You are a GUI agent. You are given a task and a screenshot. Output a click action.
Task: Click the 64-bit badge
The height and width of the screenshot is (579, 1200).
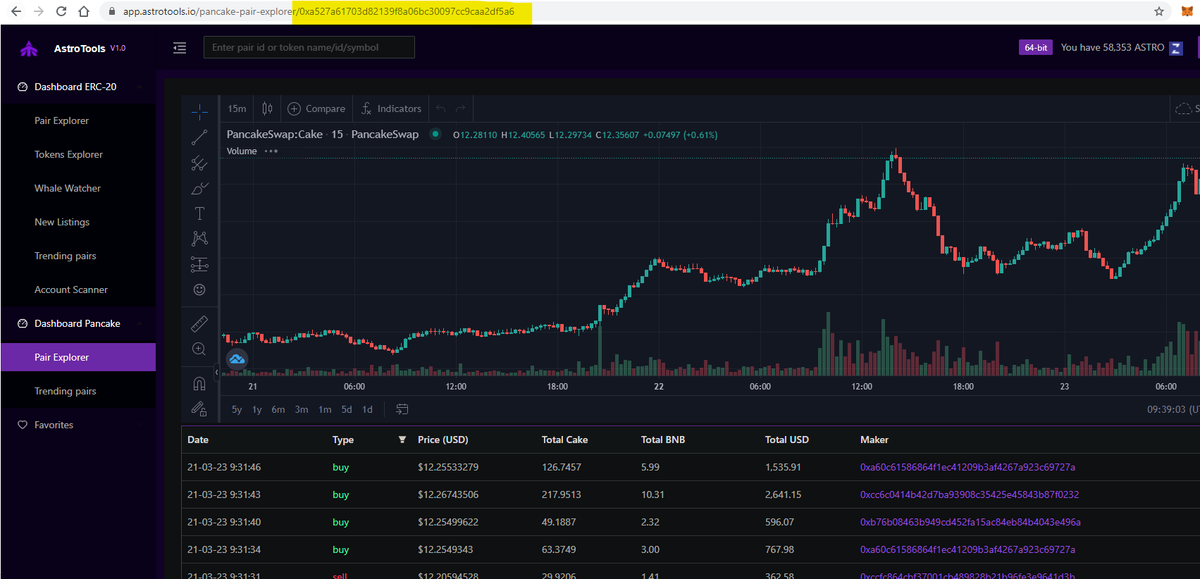(x=1034, y=47)
